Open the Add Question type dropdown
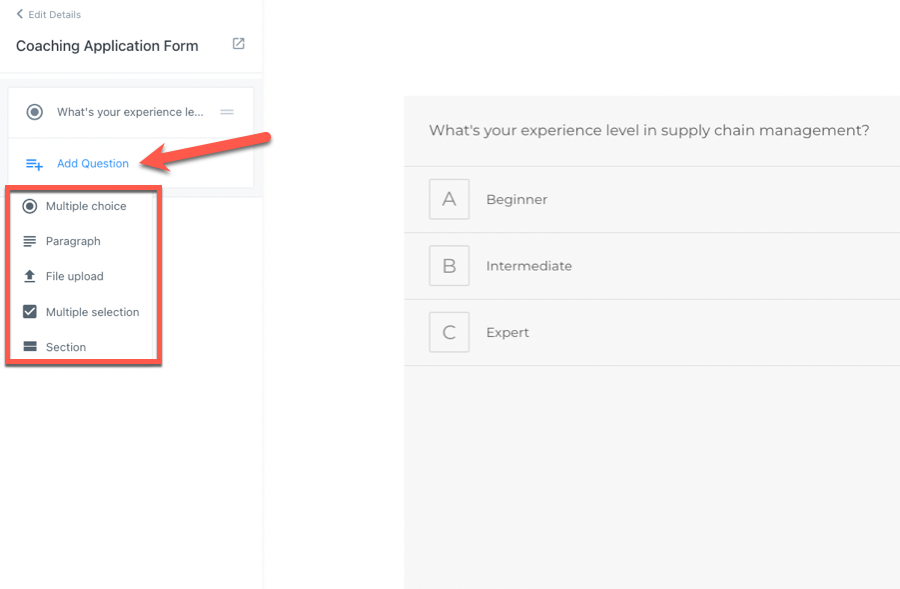Viewport: 900px width, 589px height. [x=92, y=164]
